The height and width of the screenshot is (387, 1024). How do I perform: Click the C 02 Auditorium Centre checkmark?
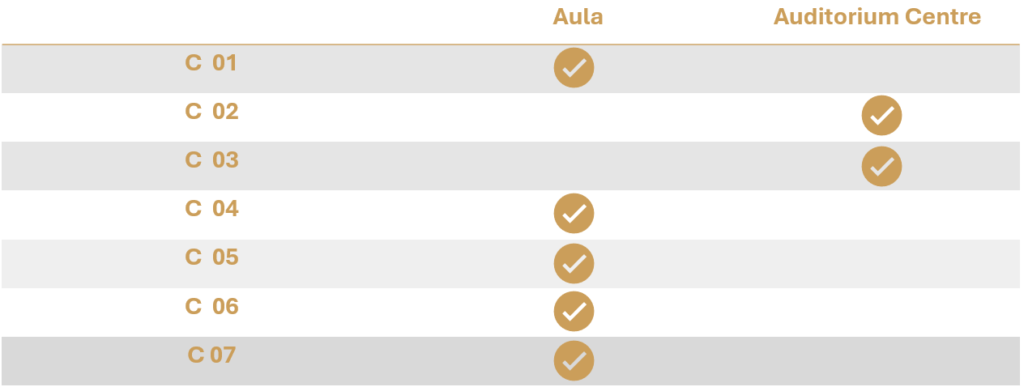click(x=882, y=116)
